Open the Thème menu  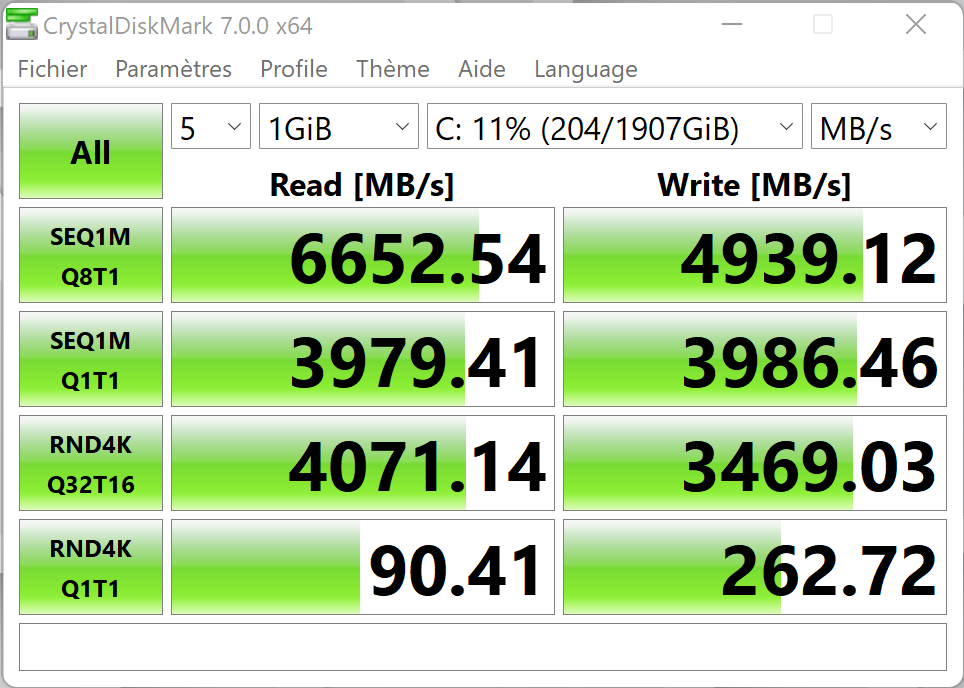393,69
